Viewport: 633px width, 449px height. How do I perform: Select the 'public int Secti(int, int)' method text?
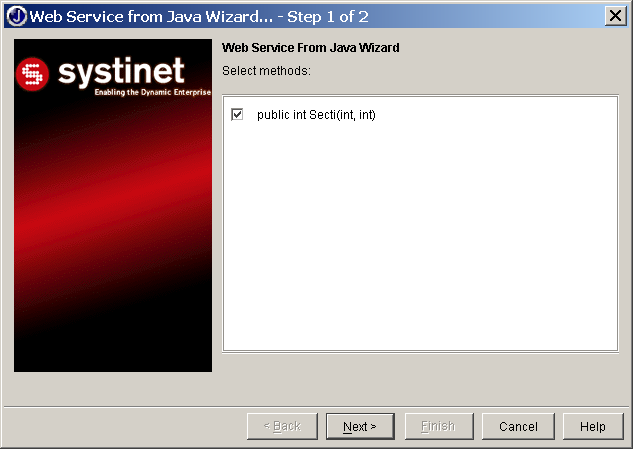coord(316,115)
